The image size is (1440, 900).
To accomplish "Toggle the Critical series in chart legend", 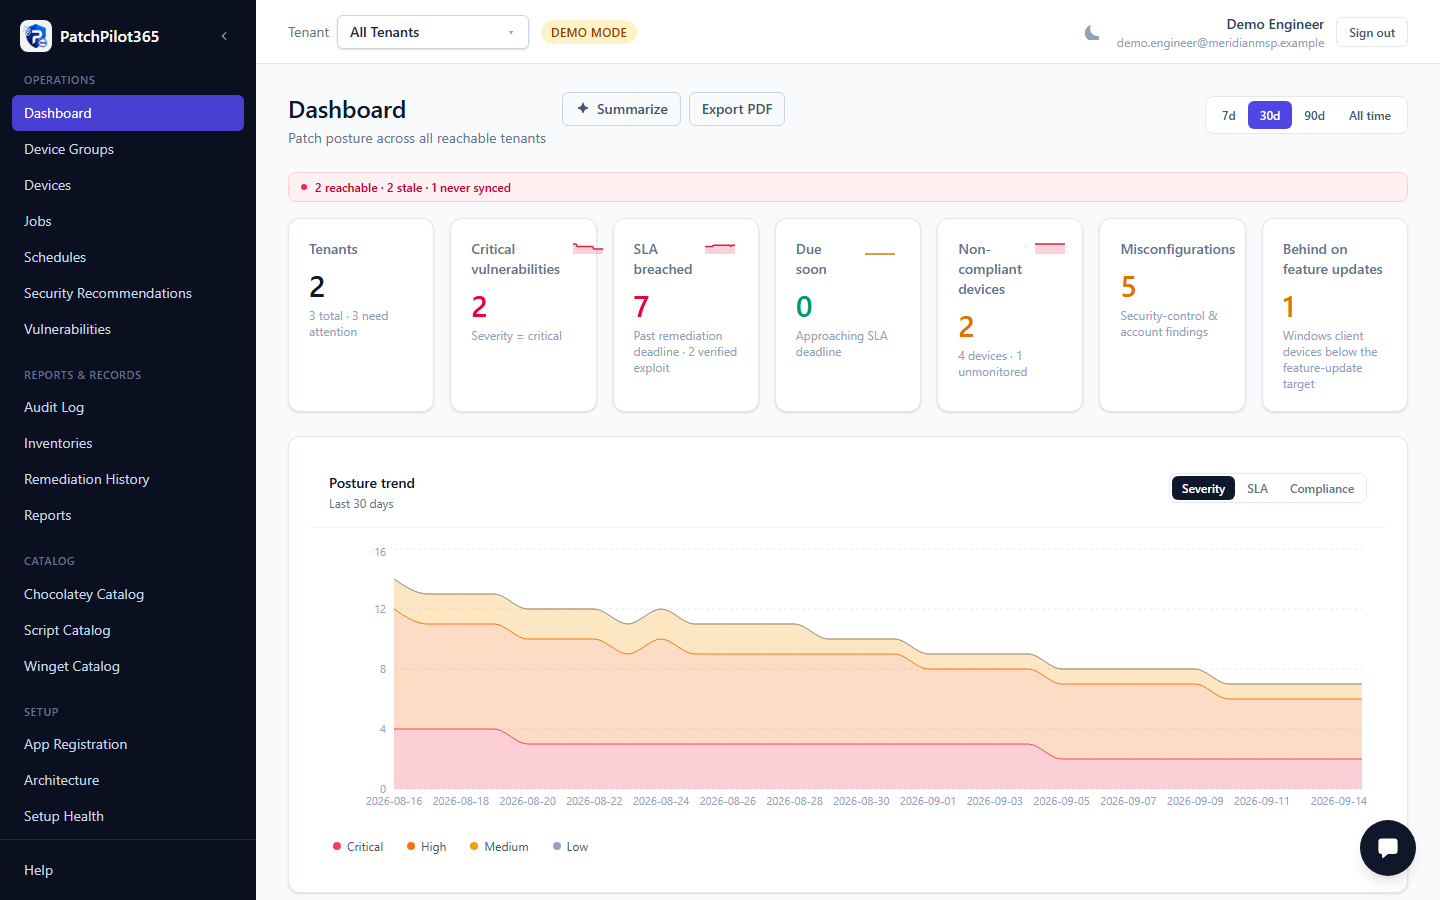I will (x=358, y=847).
